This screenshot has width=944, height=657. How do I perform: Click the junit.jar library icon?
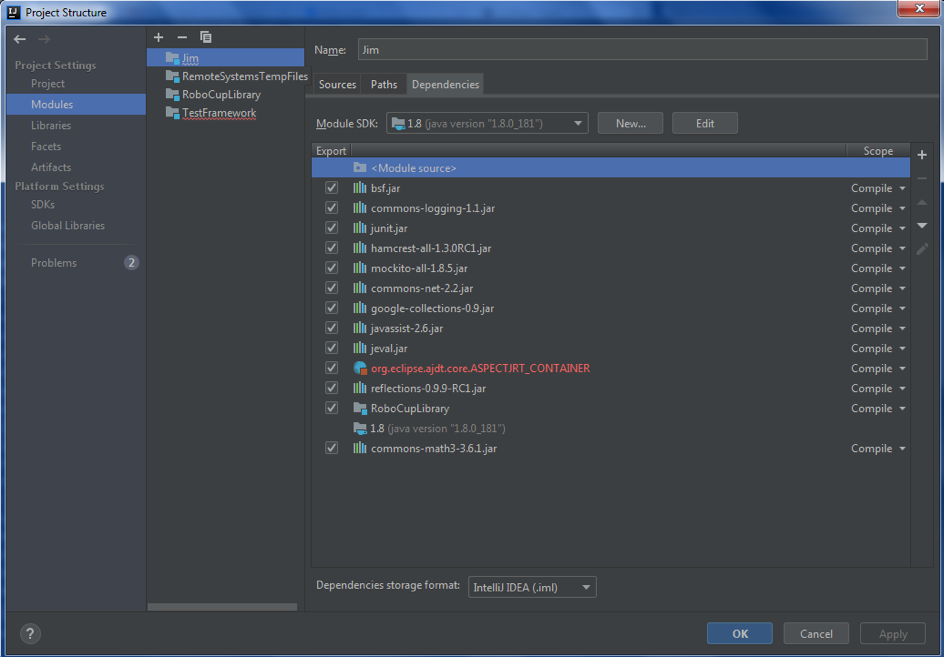[x=359, y=228]
